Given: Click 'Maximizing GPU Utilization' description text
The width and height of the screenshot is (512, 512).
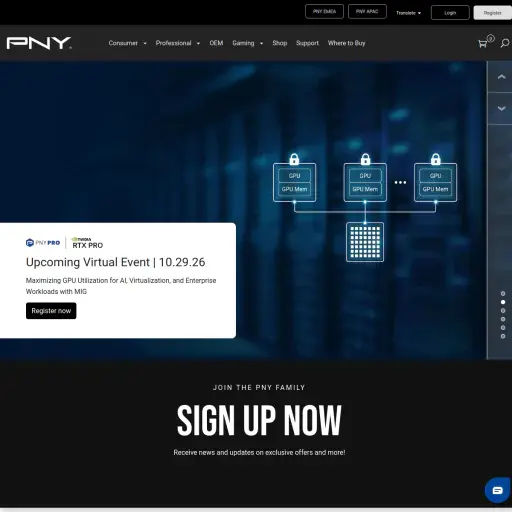Looking at the screenshot, I should point(121,286).
